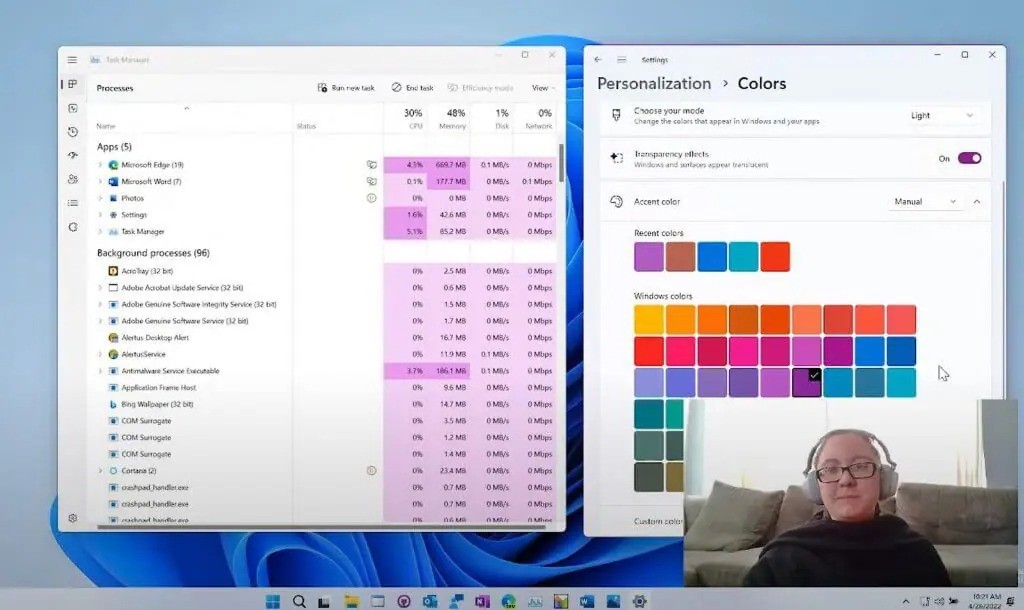Click the Run new task button
The height and width of the screenshot is (610, 1024).
pos(346,88)
